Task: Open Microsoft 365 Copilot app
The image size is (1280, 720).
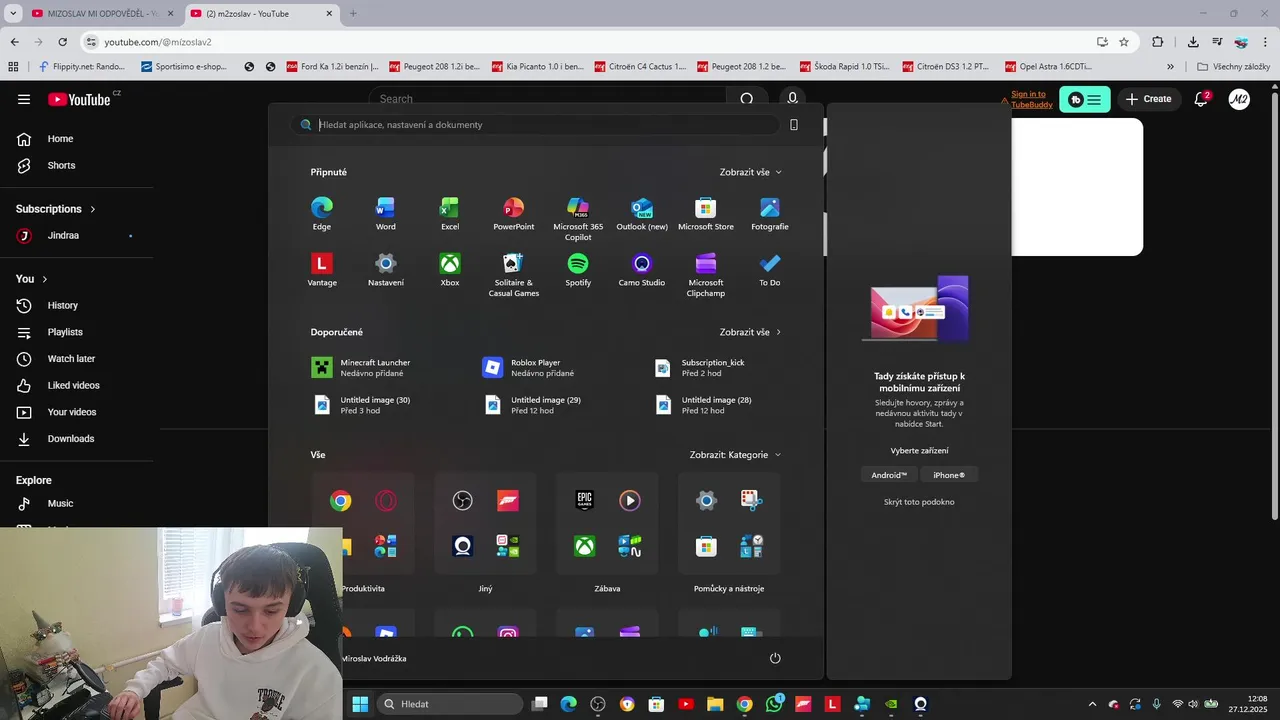Action: (x=578, y=219)
